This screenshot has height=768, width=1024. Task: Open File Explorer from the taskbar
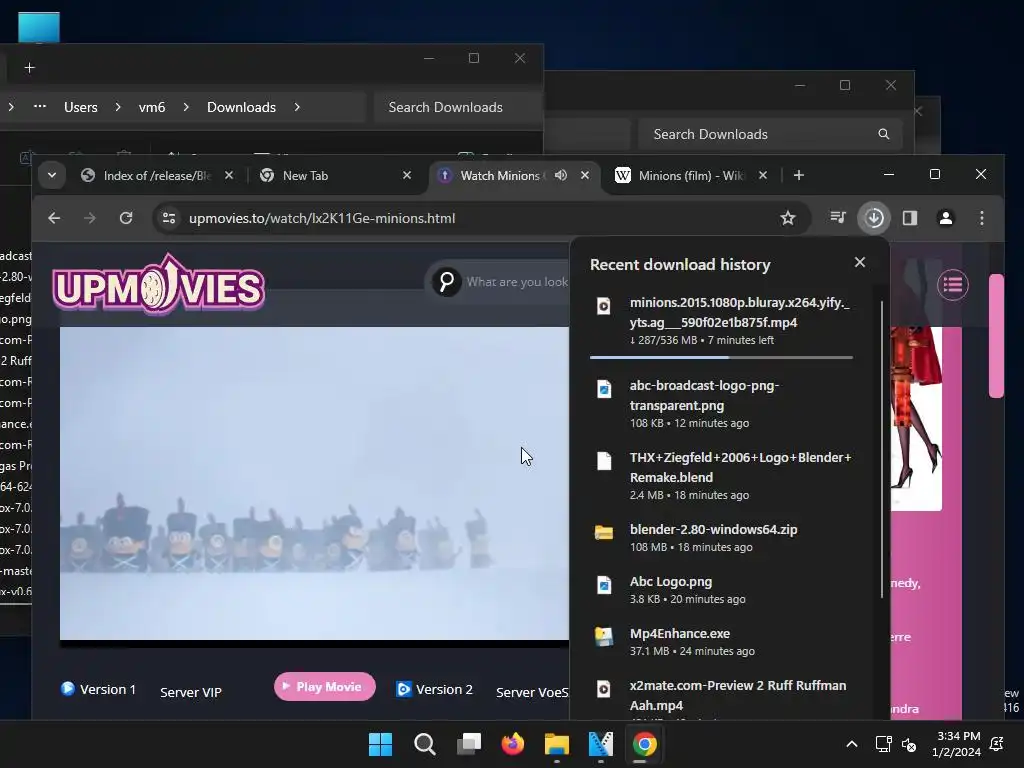coord(557,744)
